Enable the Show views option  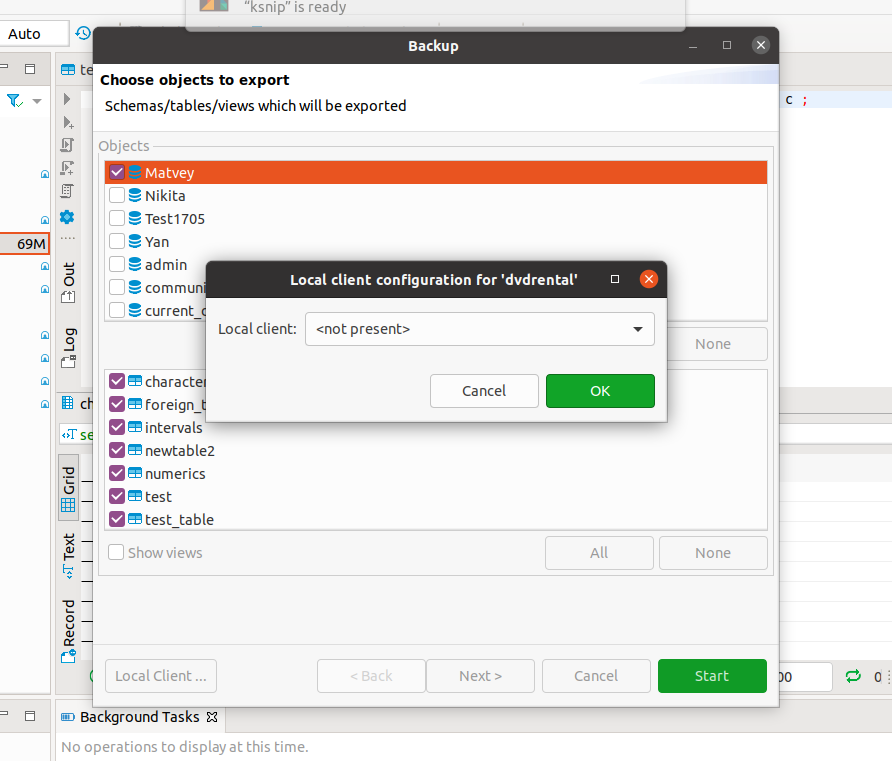(115, 552)
